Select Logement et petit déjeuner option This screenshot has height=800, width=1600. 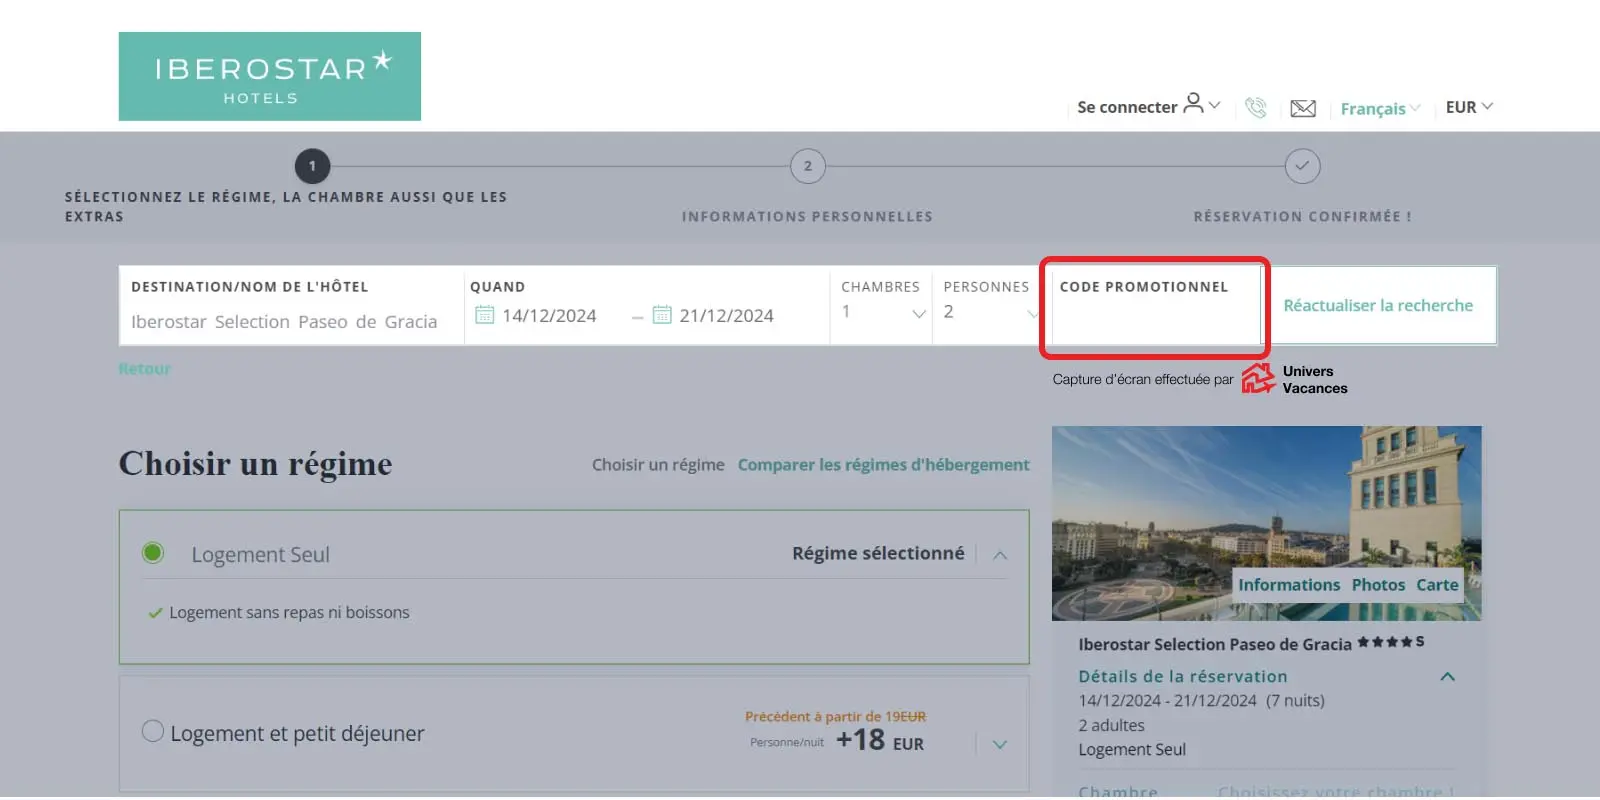153,732
